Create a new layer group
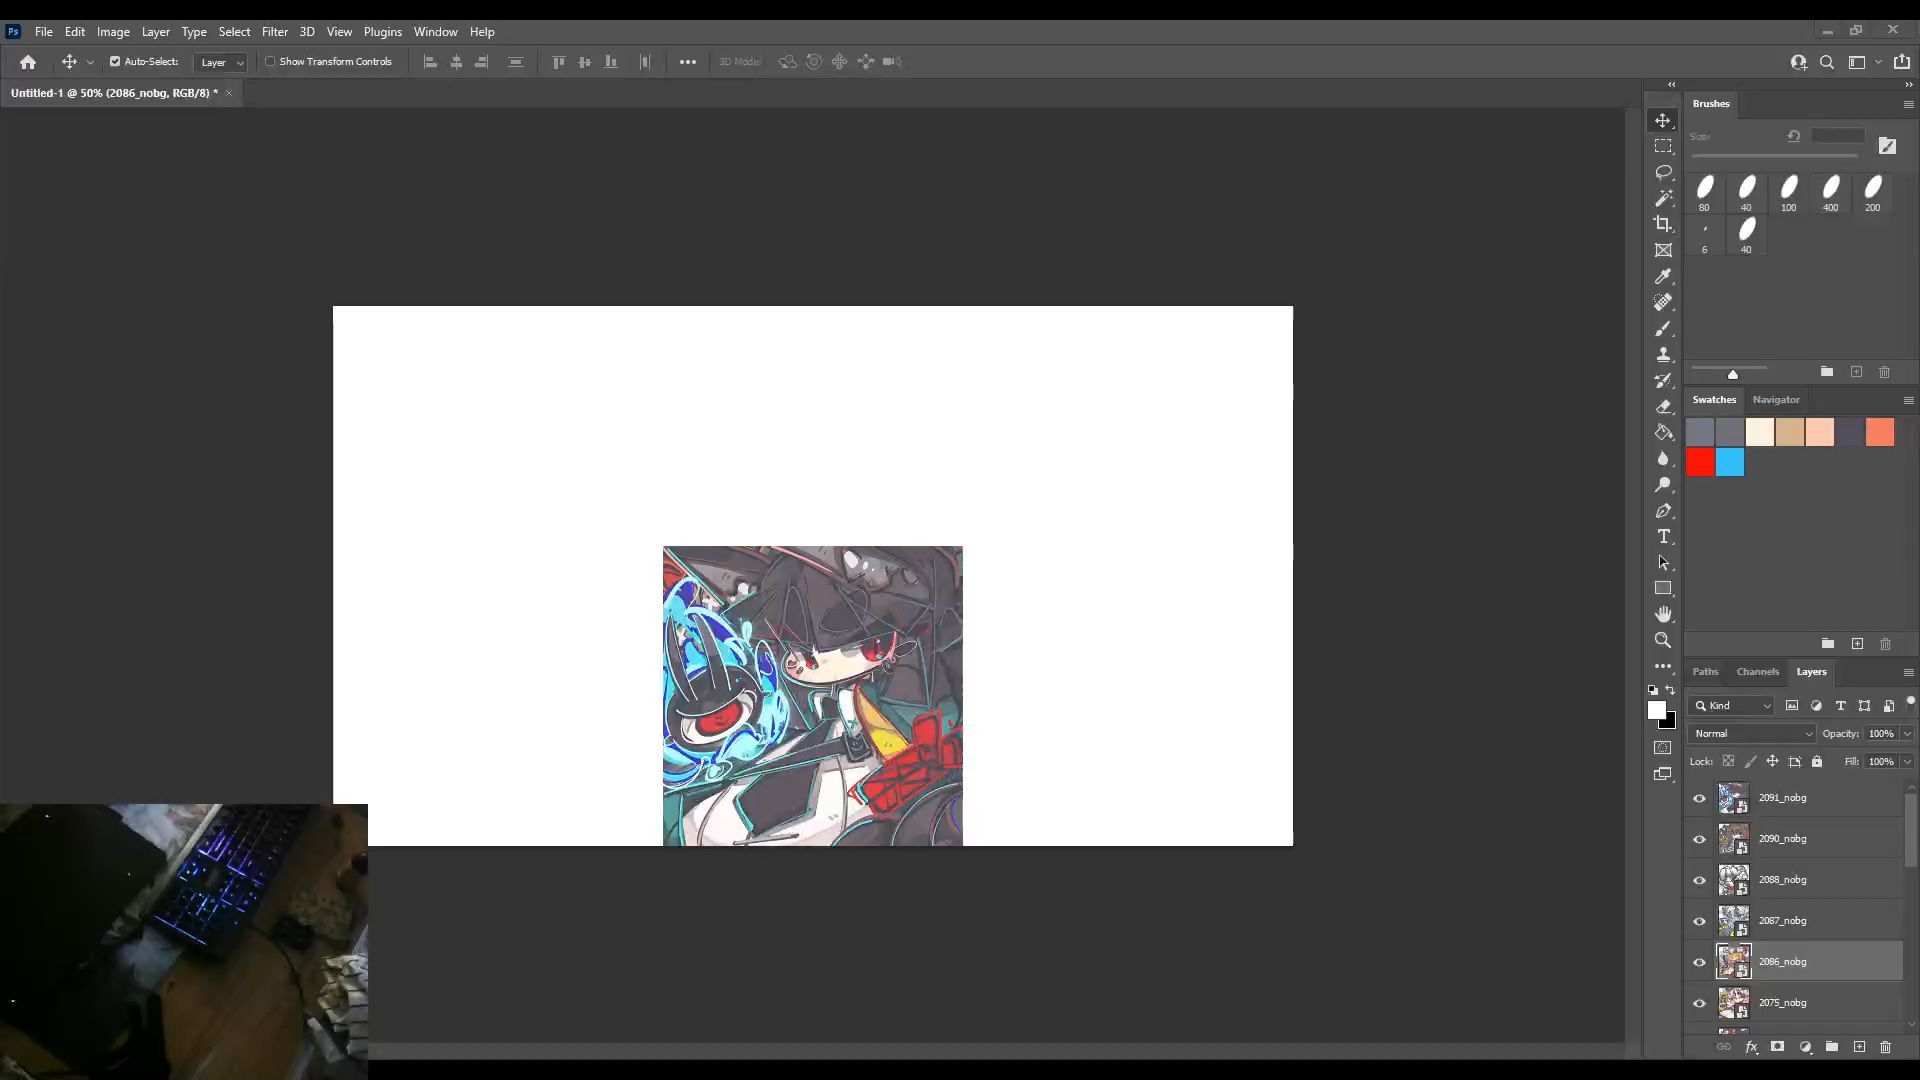 tap(1832, 1047)
